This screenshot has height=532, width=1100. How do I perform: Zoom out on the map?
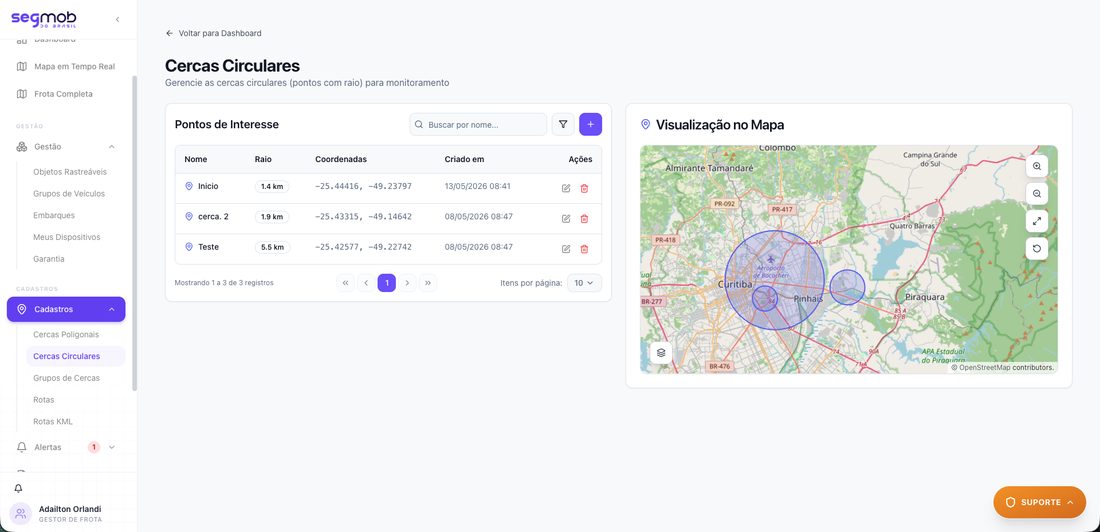(x=1037, y=194)
